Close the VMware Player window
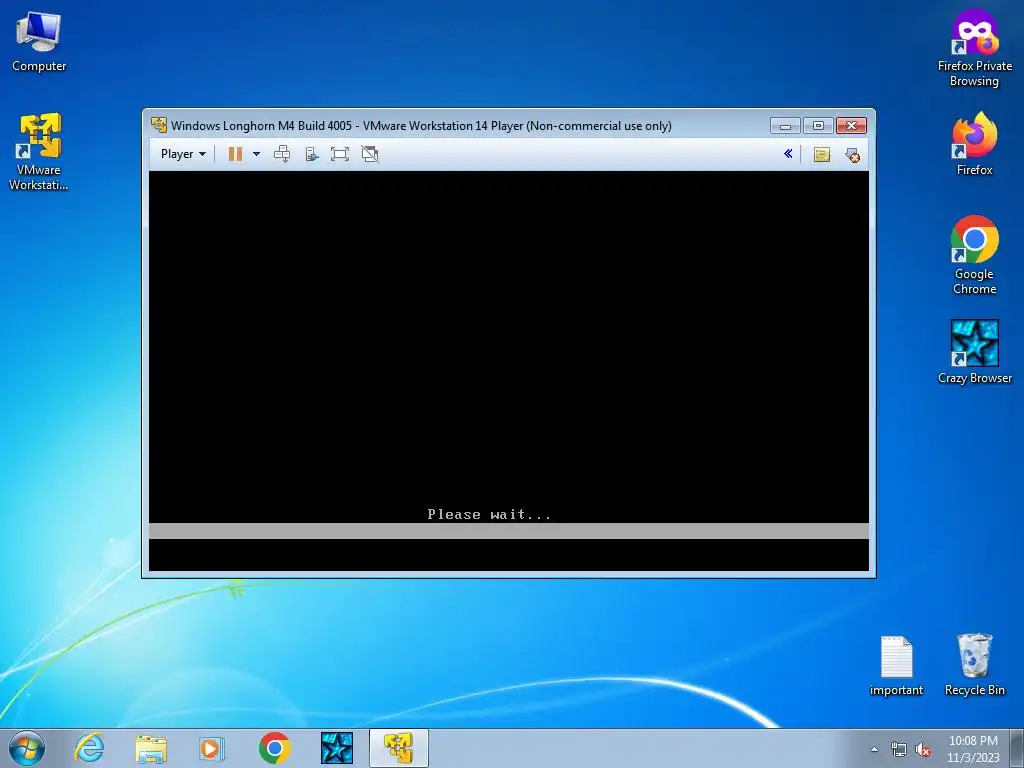1024x768 pixels. (852, 125)
